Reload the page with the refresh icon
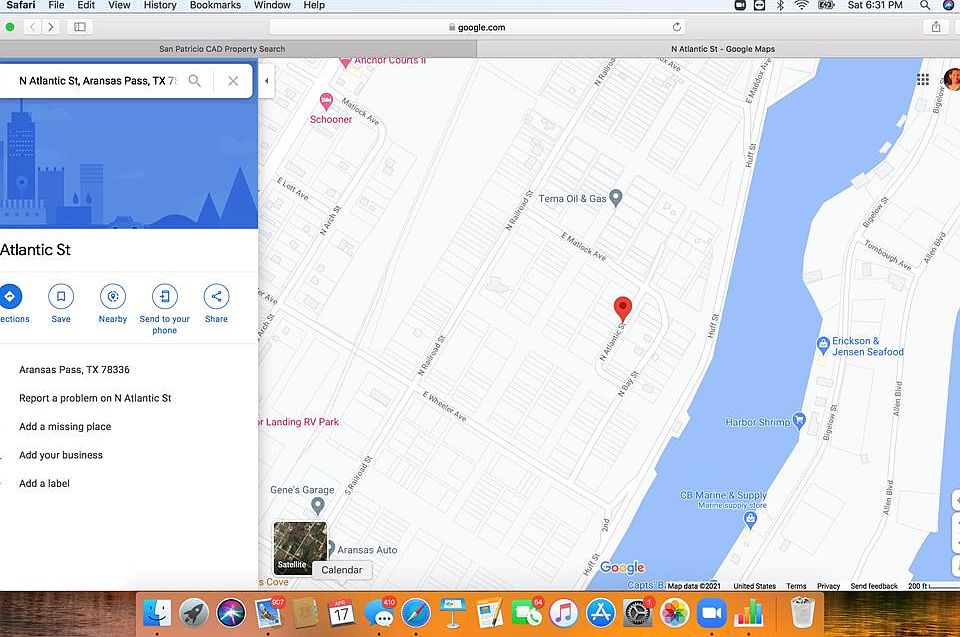960x637 pixels. point(677,27)
